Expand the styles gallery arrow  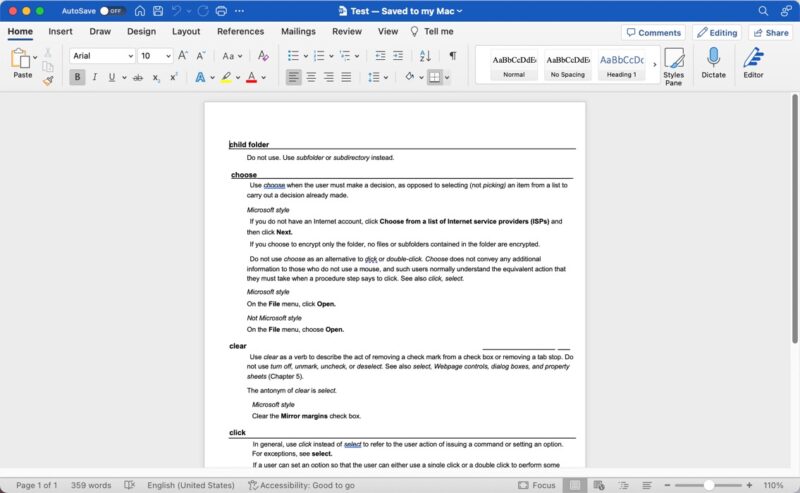[655, 64]
